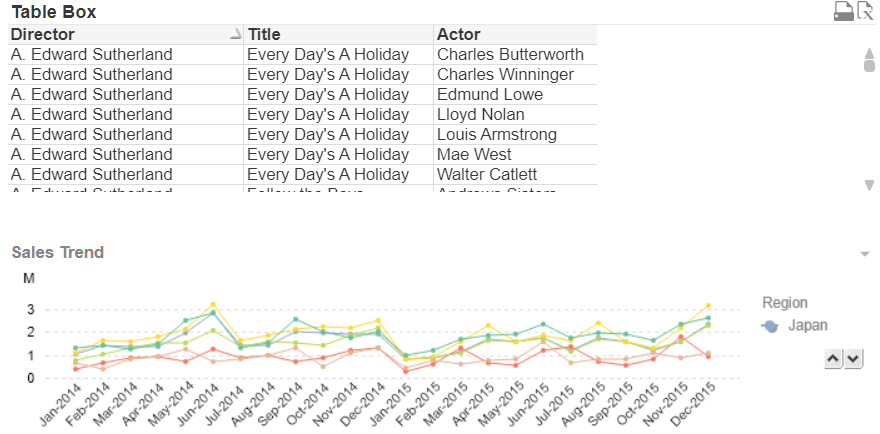Select the Charles Butterworth actor cell
The image size is (880, 434).
[x=510, y=54]
